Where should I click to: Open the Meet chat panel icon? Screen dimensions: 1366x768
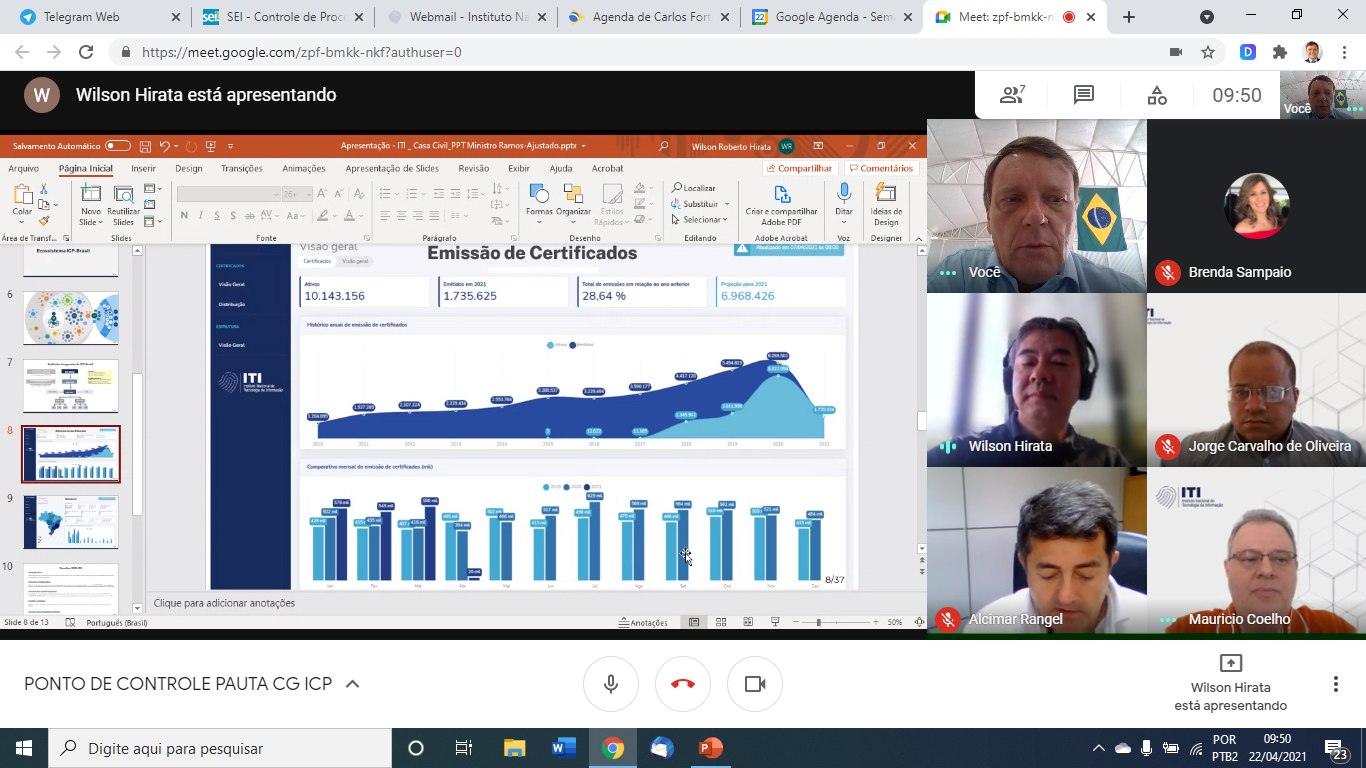click(x=1084, y=95)
